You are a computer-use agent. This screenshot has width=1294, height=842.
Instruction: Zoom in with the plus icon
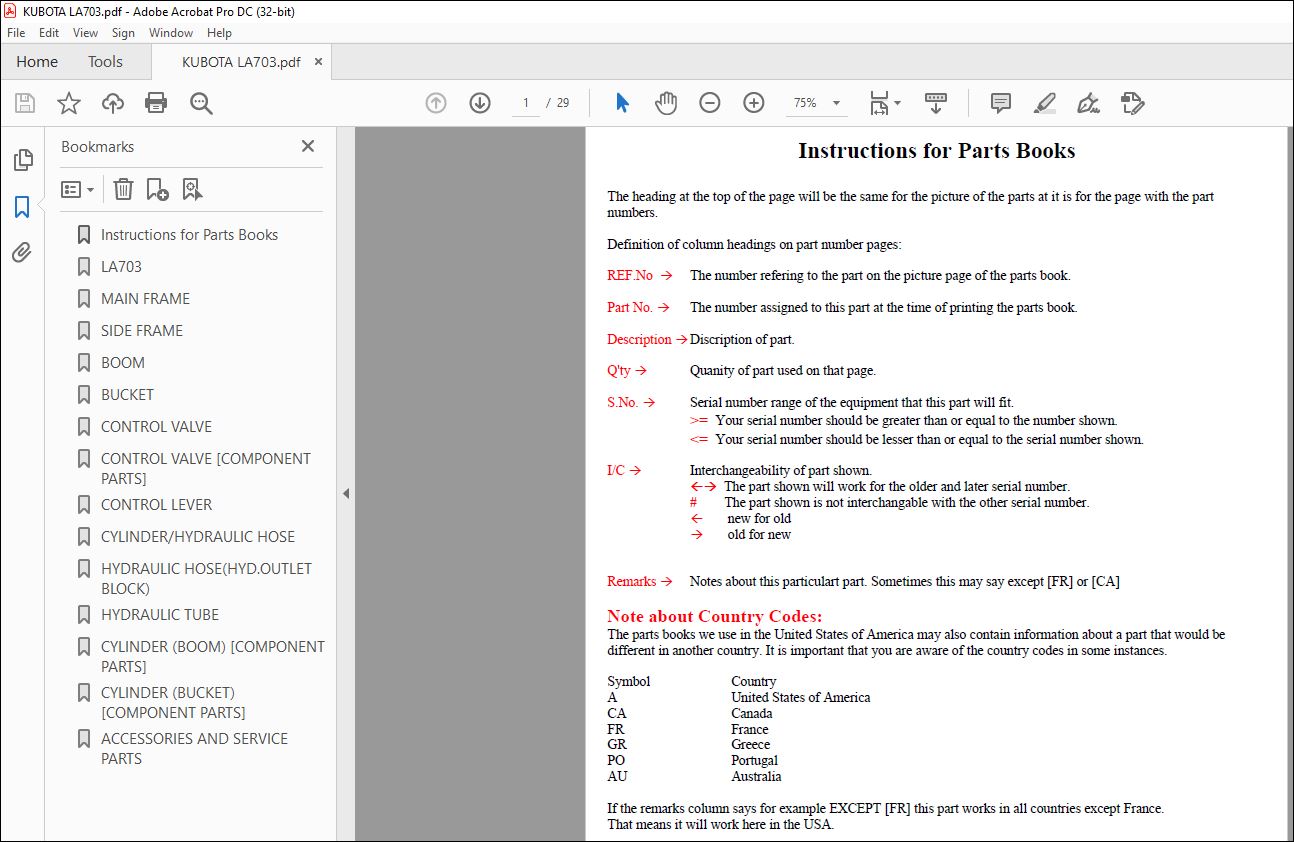pyautogui.click(x=754, y=103)
